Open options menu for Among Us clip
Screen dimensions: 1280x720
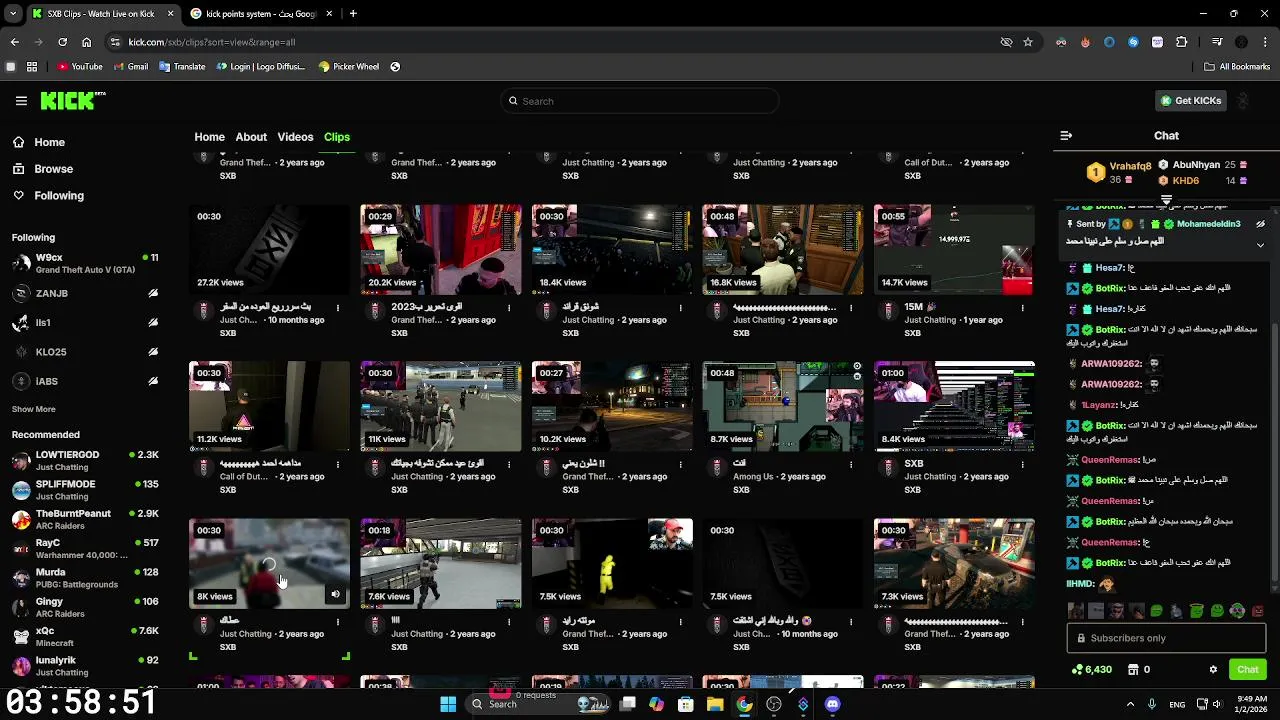(851, 465)
